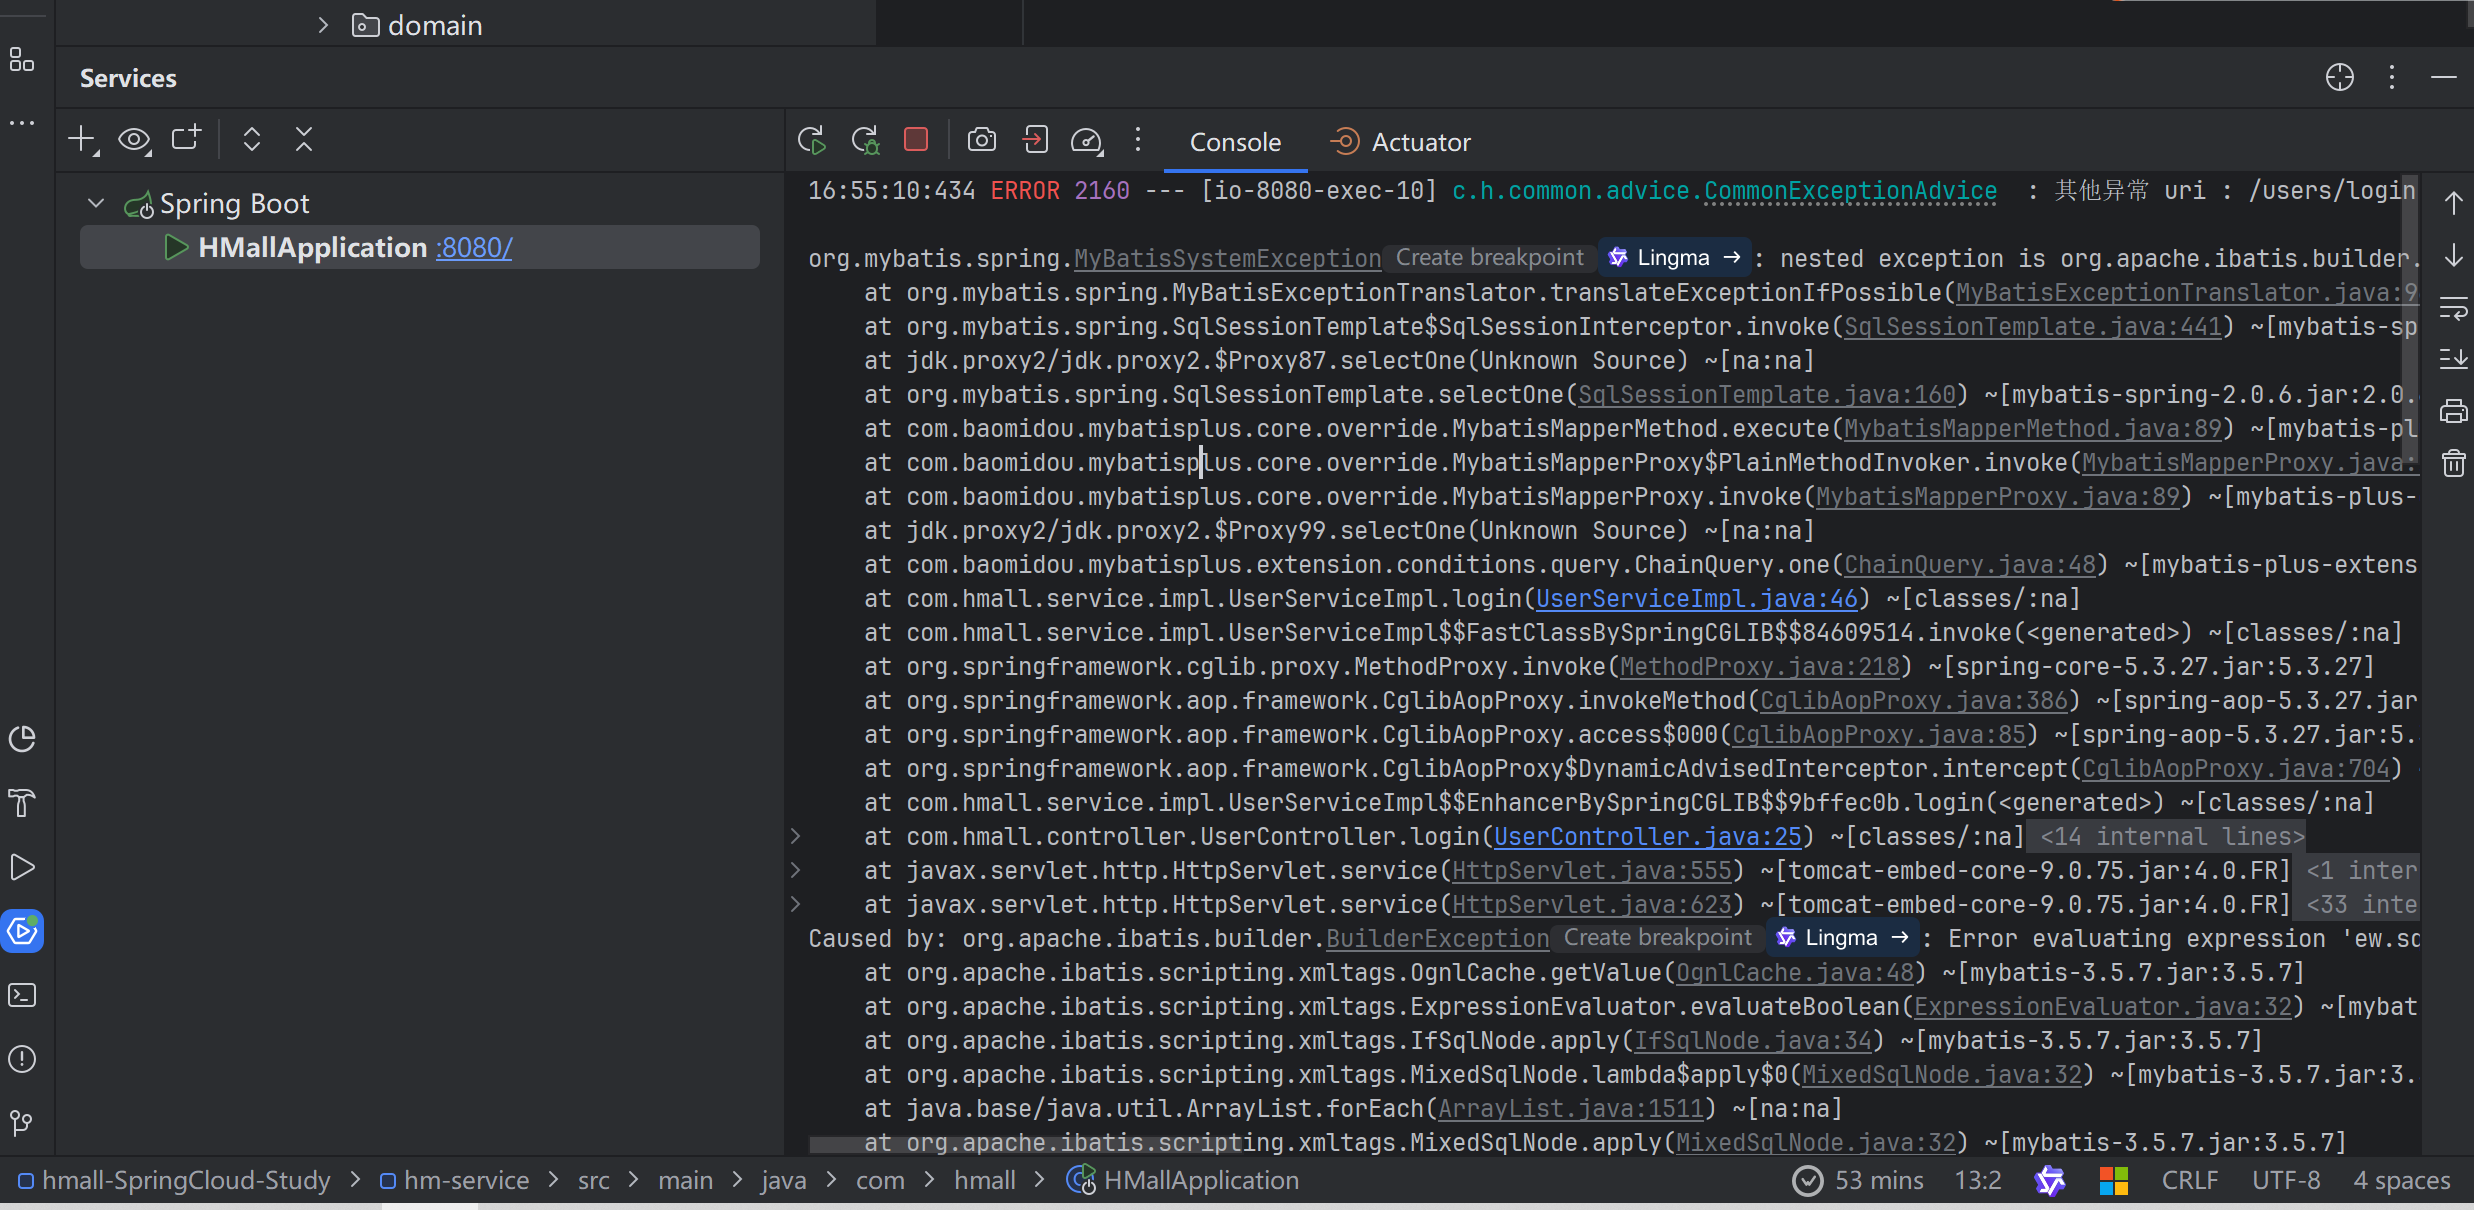Image resolution: width=2474 pixels, height=1210 pixels.
Task: Change UTF-8 file encoding
Action: pyautogui.click(x=2286, y=1181)
